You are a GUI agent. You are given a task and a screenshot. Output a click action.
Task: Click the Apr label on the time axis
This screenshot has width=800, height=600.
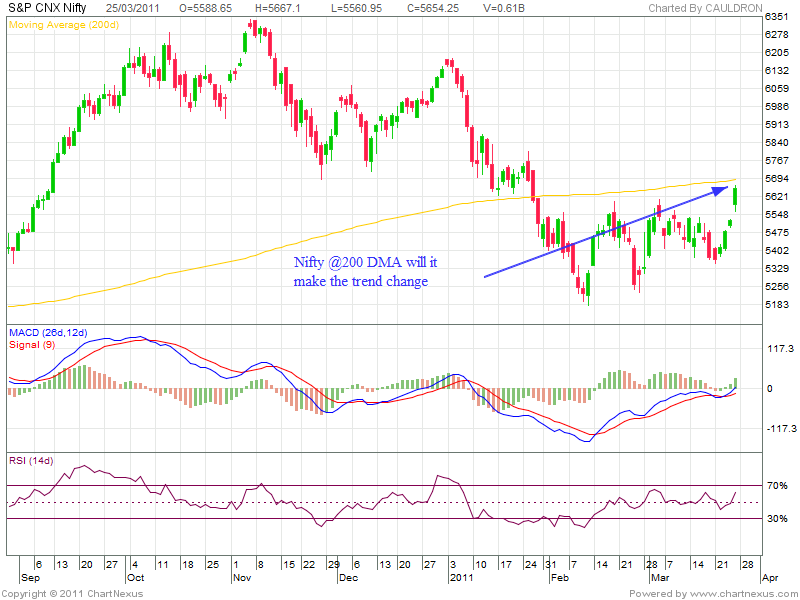(x=769, y=577)
